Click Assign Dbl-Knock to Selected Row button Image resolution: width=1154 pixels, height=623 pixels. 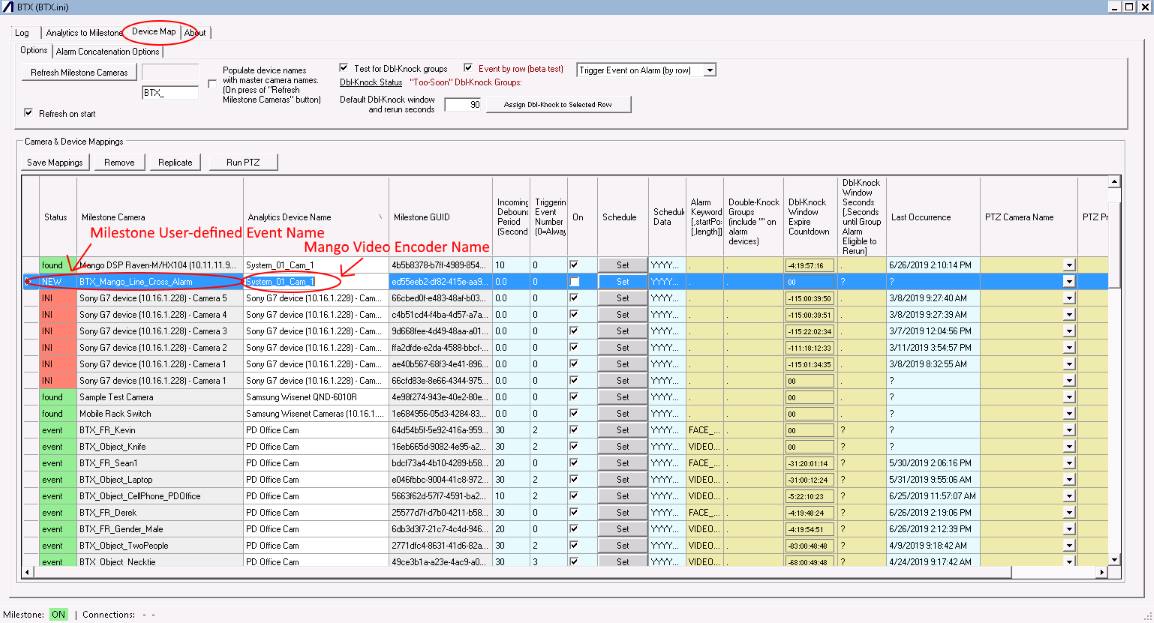[558, 104]
